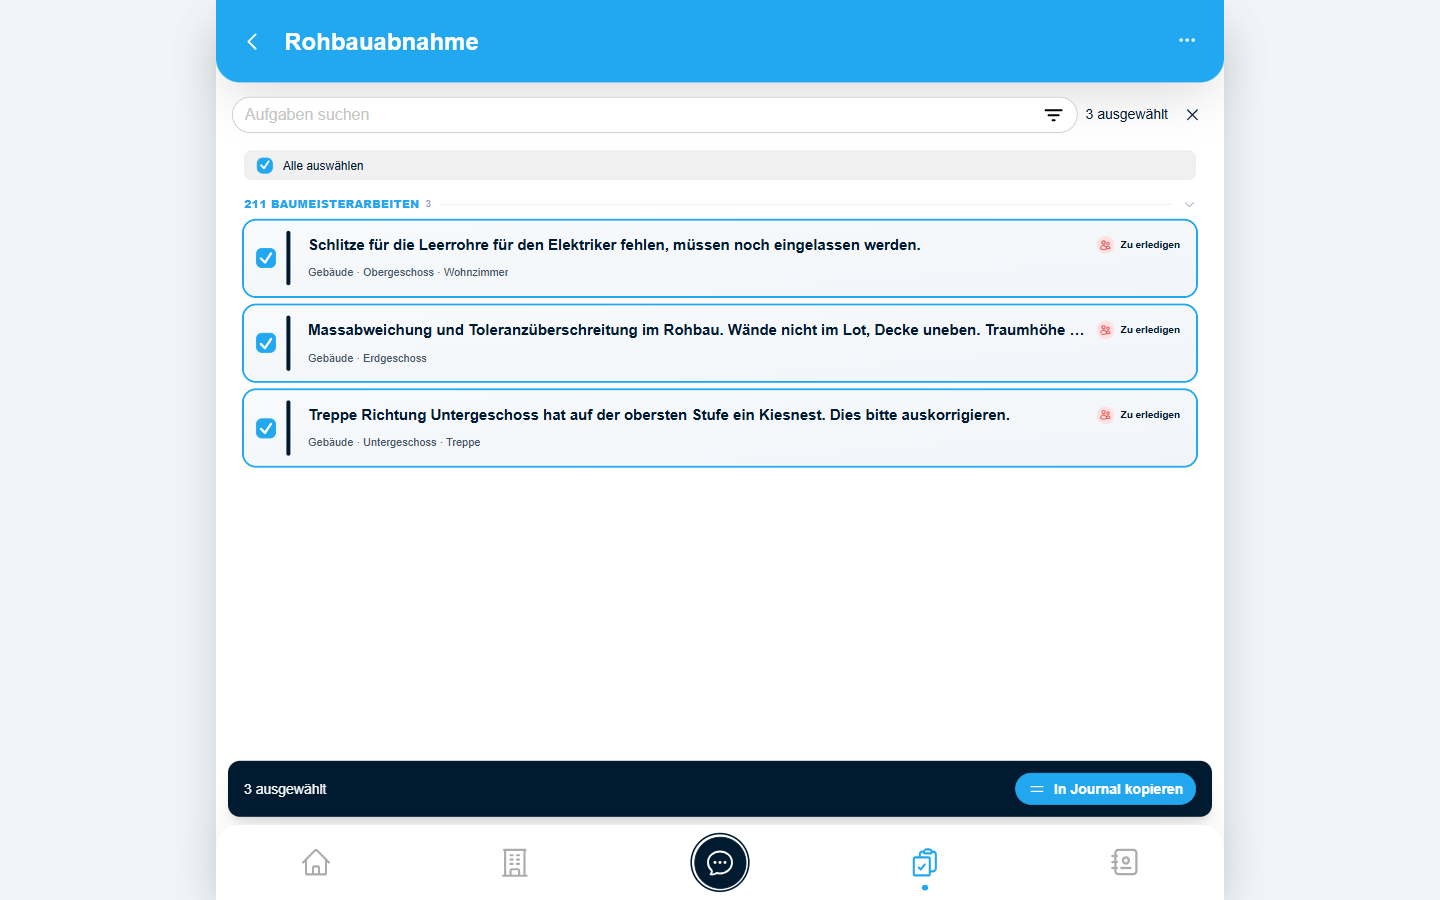Viewport: 1440px width, 900px height.
Task: Uncheck the 'Alle auswählen' checkbox
Action: (265, 166)
